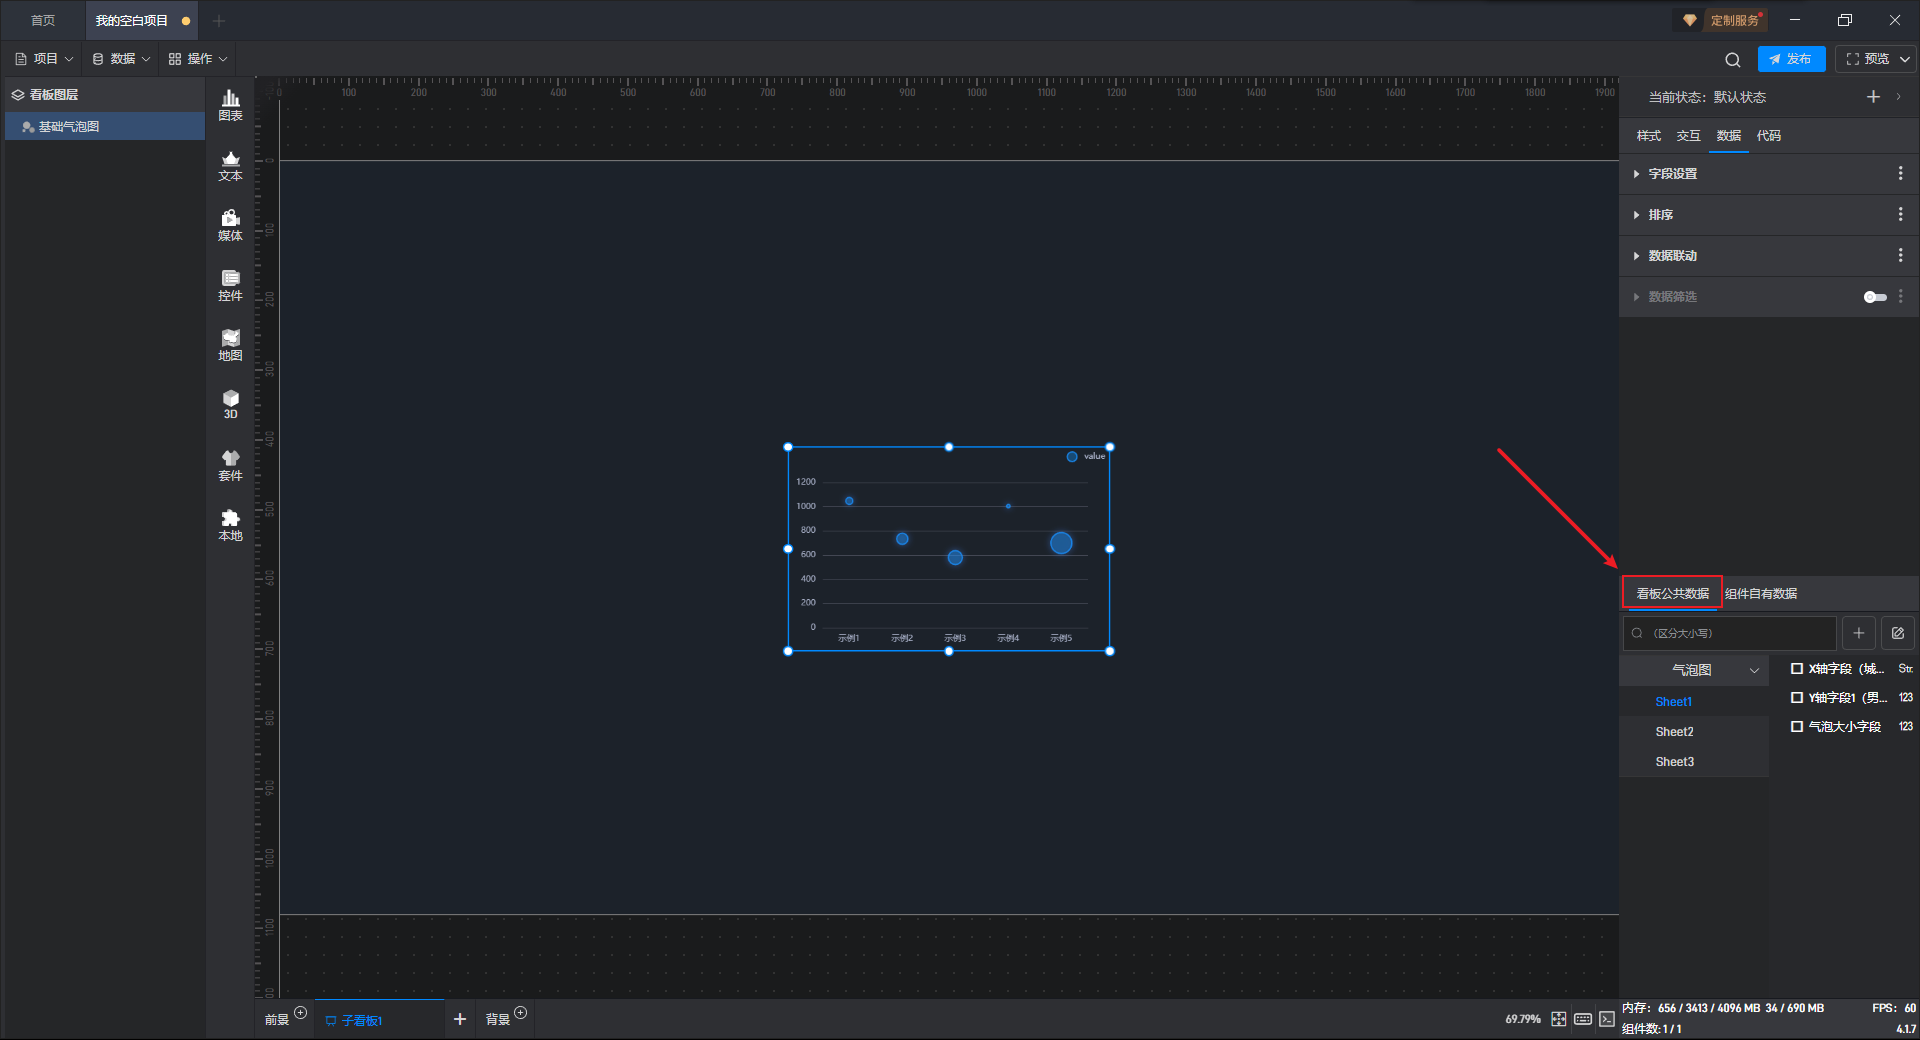Add a new data source with the plus button
The width and height of the screenshot is (1920, 1040).
tap(1858, 633)
